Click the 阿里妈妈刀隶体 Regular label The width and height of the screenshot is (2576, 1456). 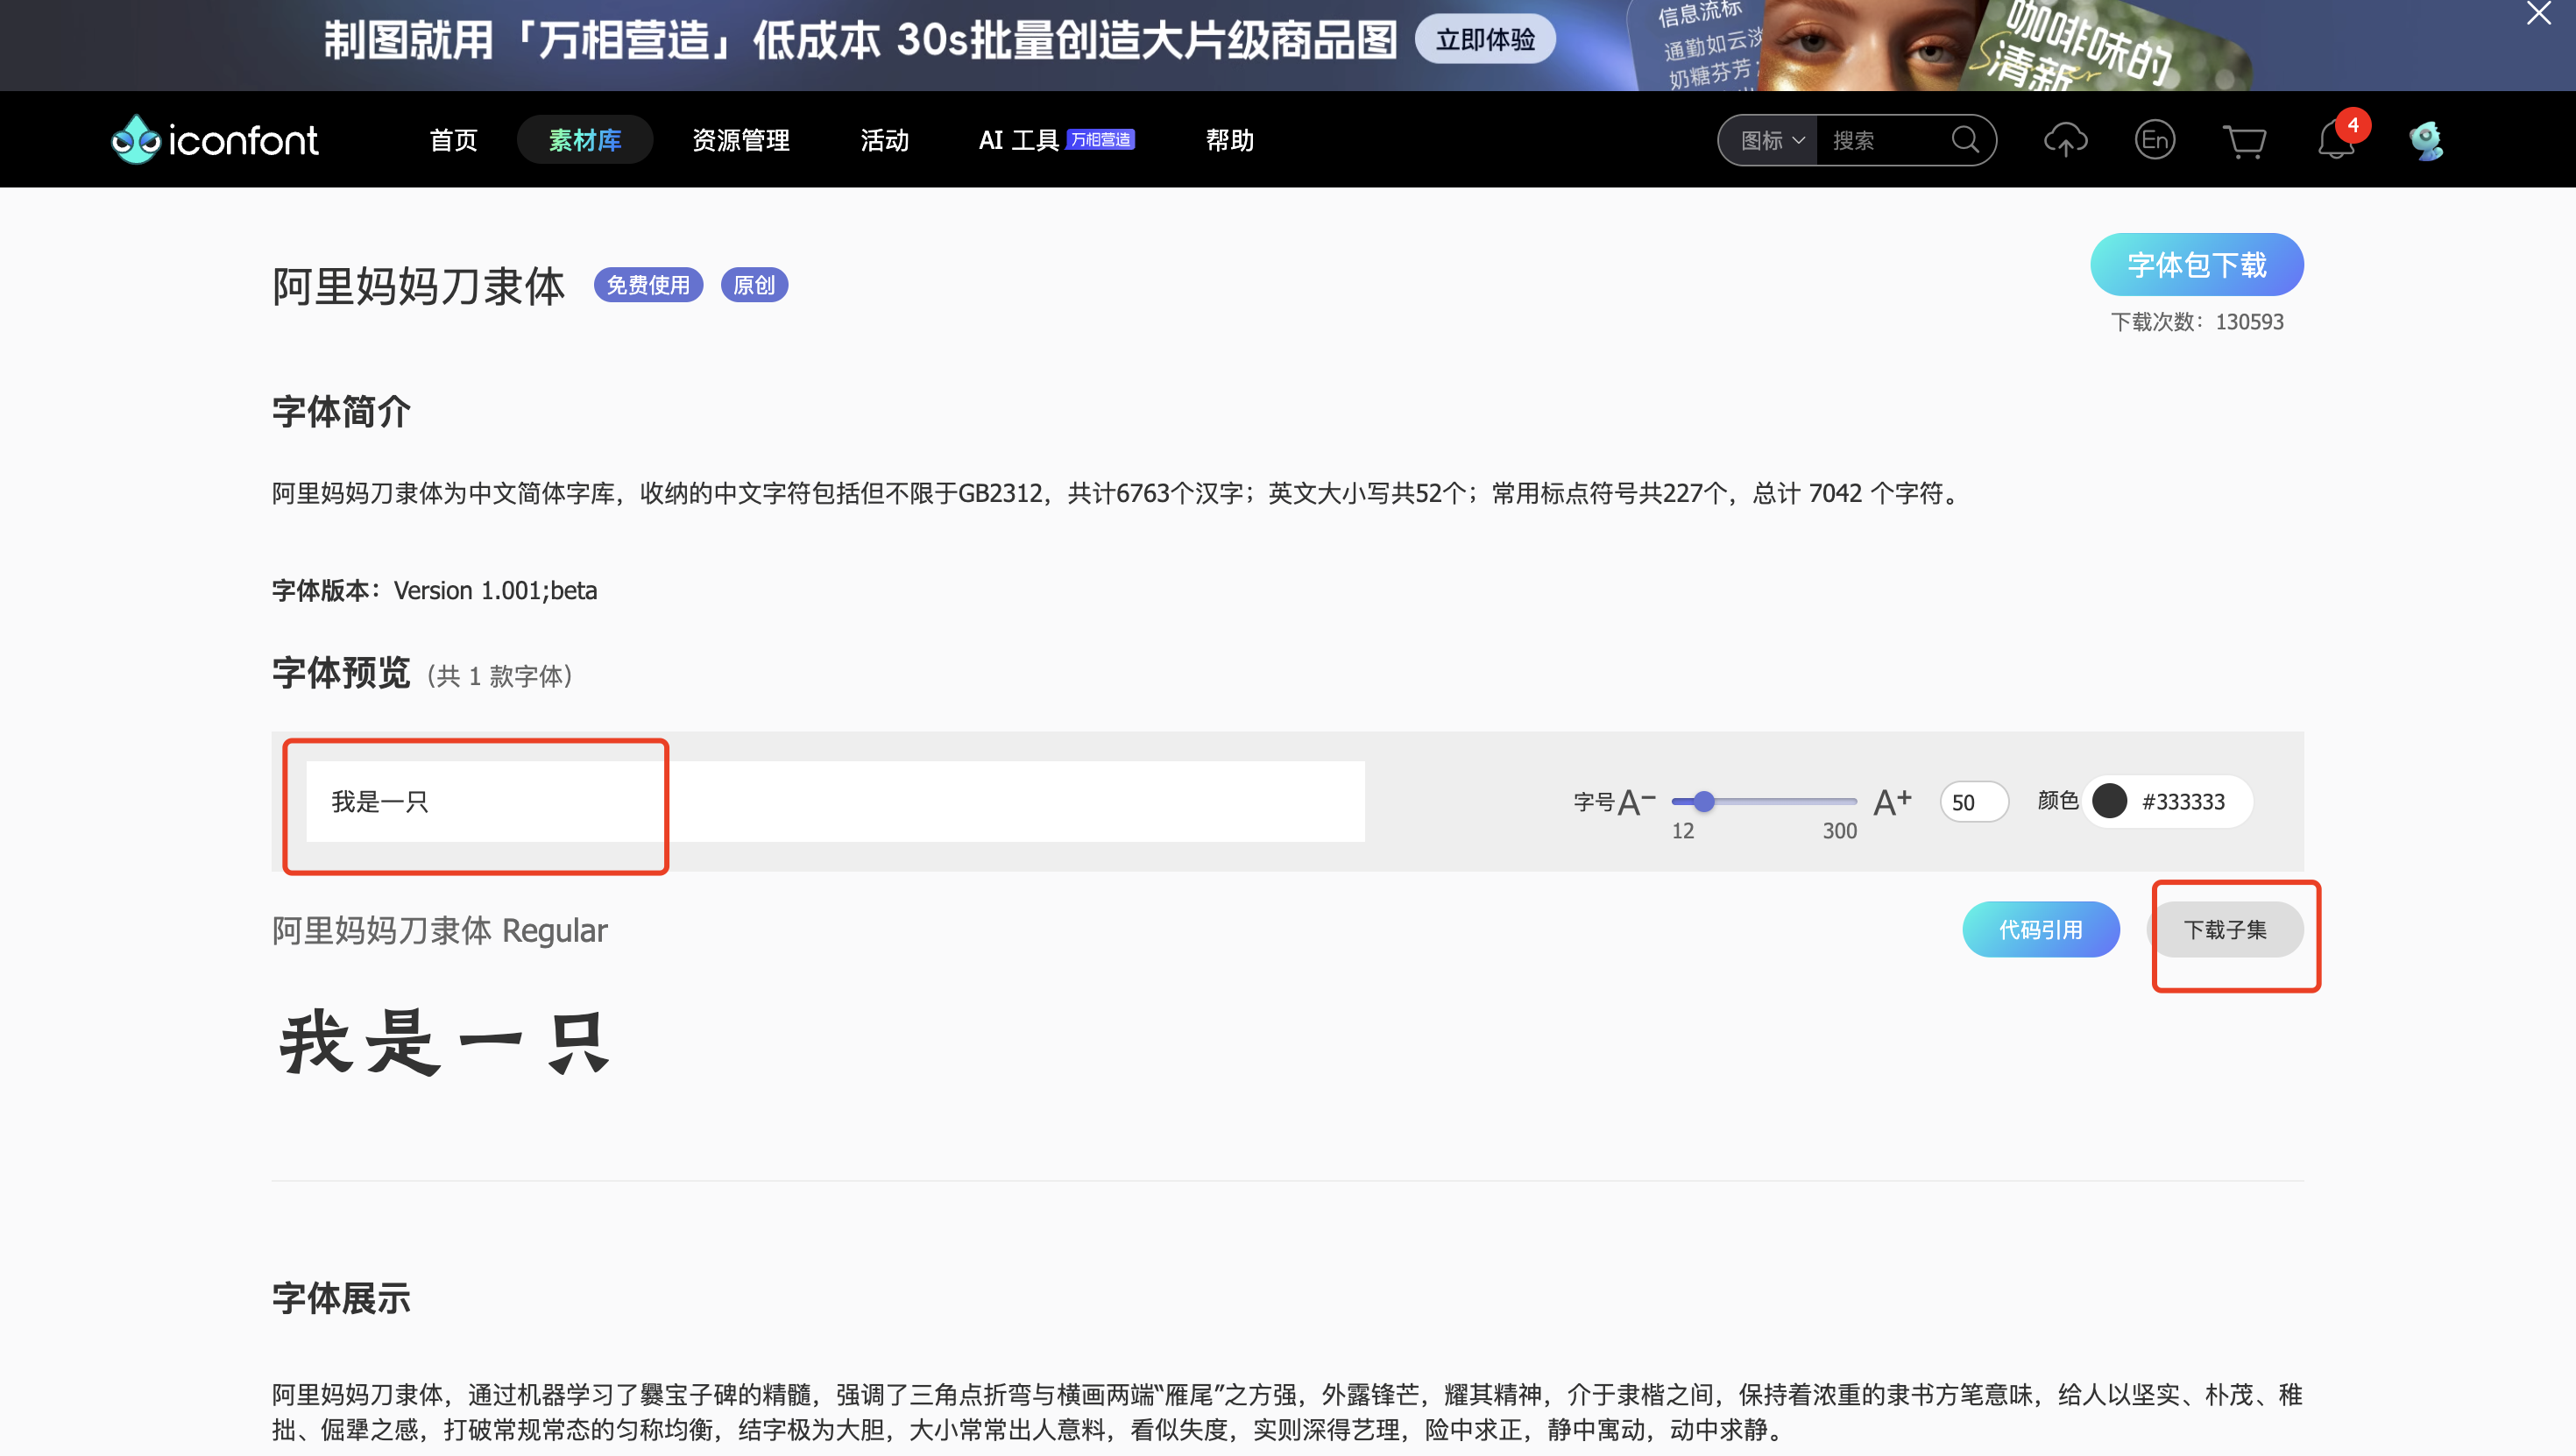439,930
